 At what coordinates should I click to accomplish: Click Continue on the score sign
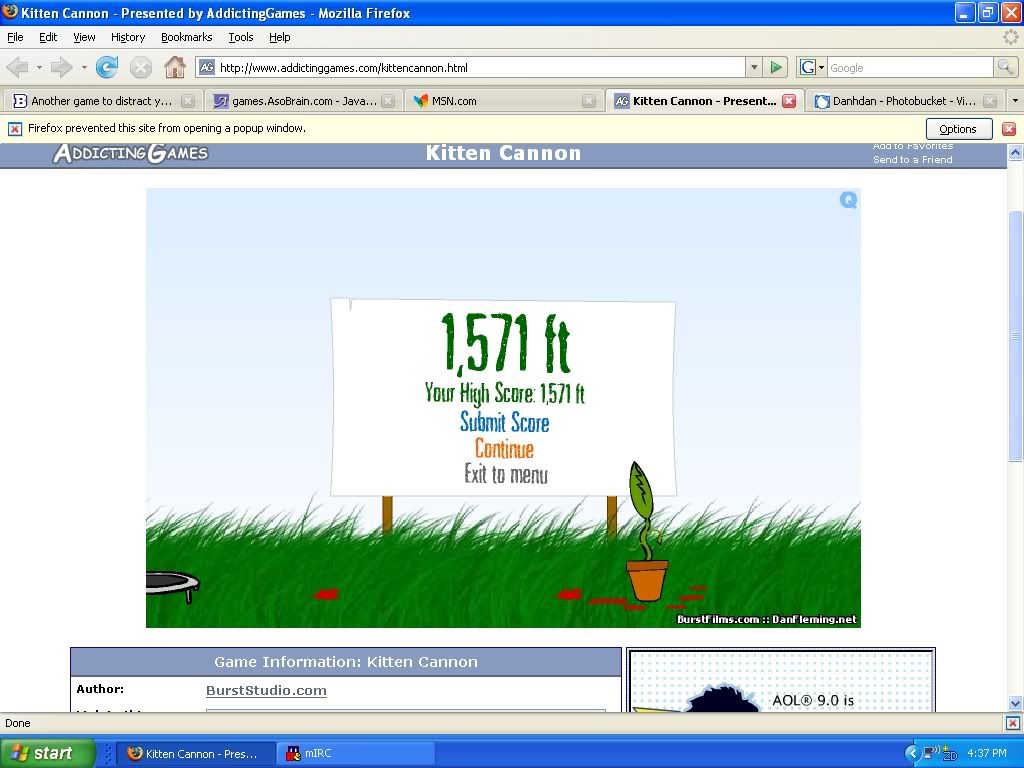tap(504, 449)
